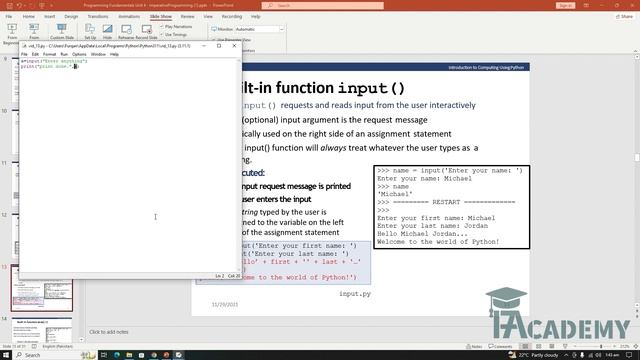Open Notes pane from status bar
Screen dimensions: 640x360
(x=474, y=346)
